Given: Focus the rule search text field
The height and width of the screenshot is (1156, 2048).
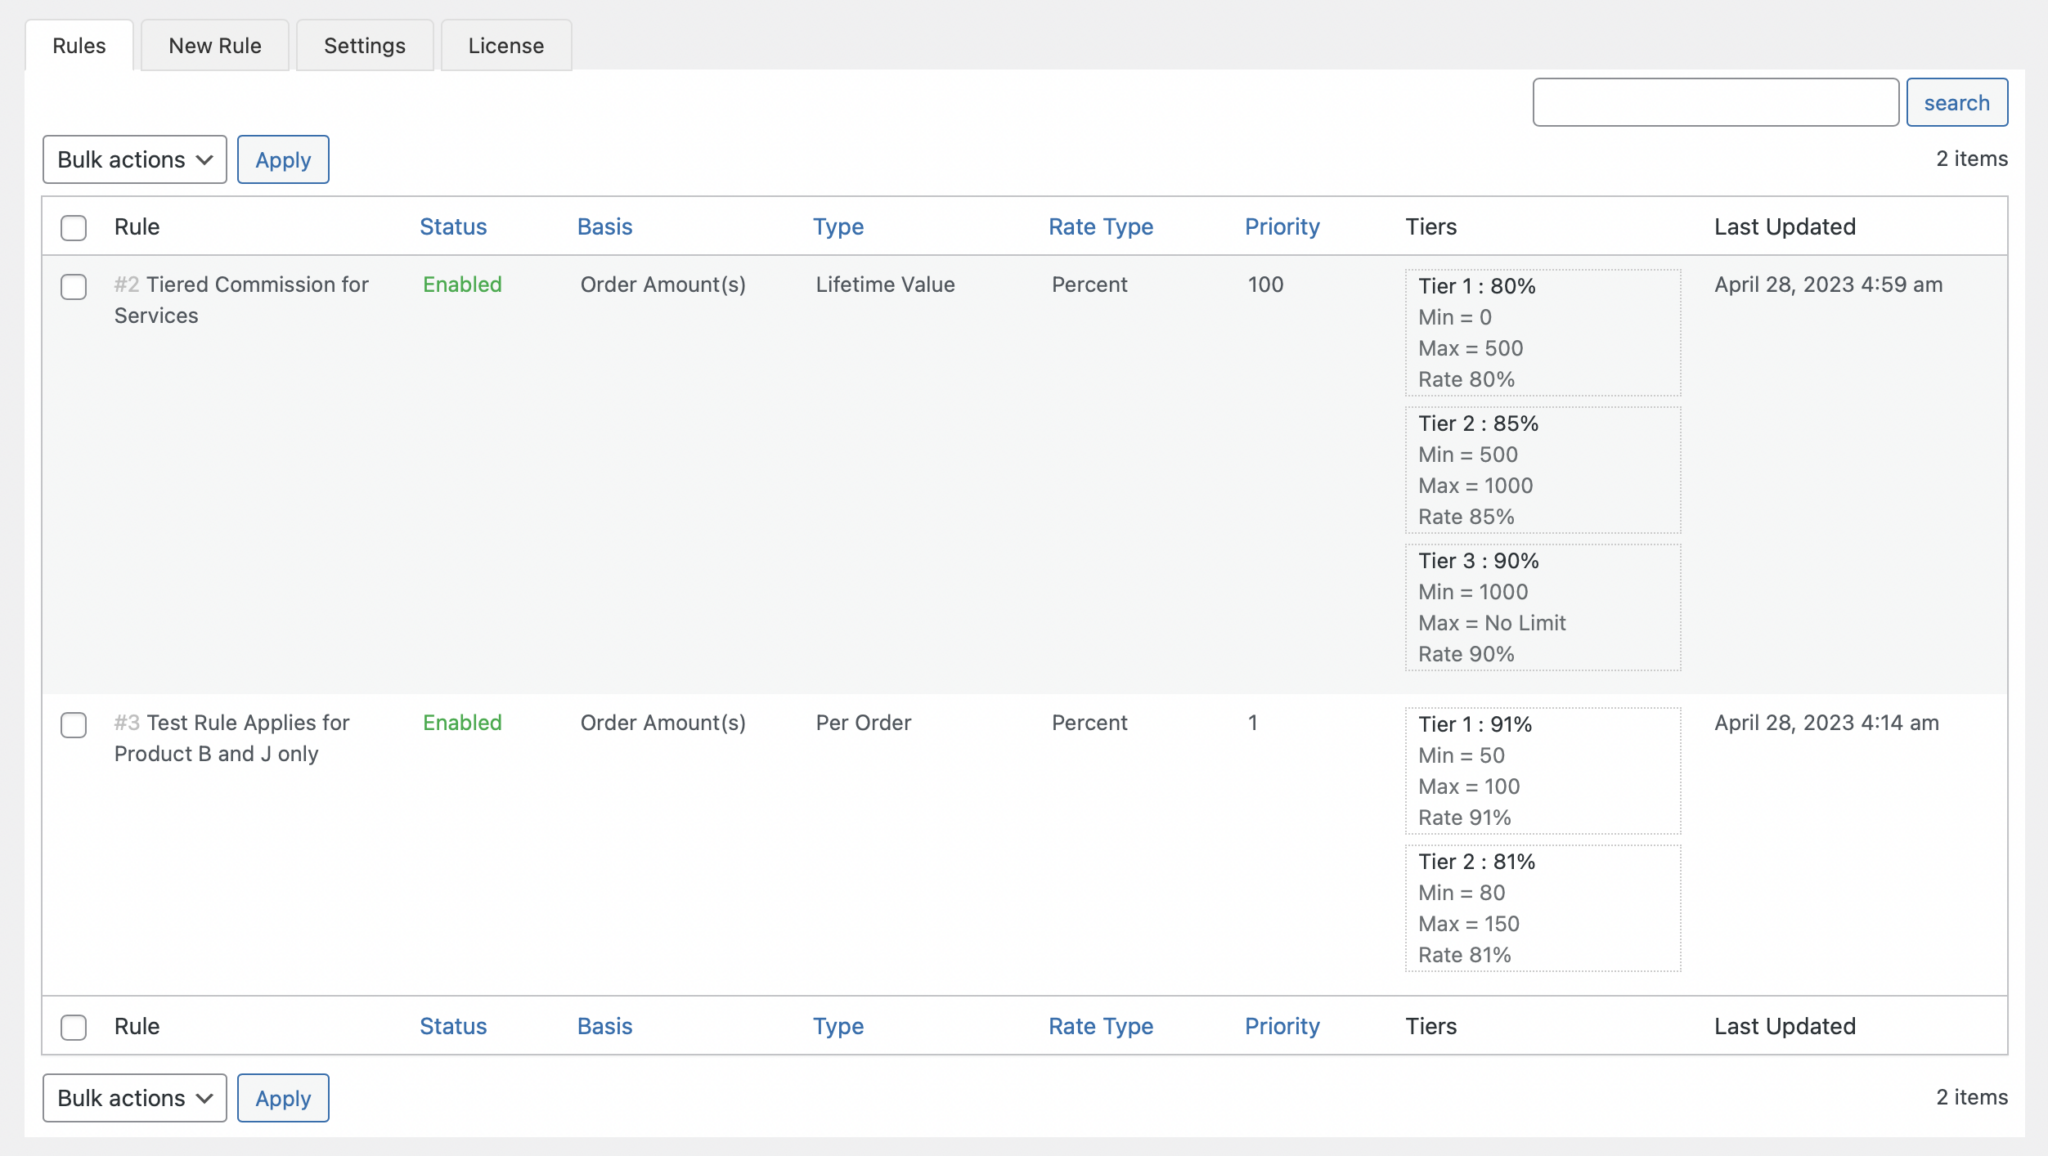Looking at the screenshot, I should [1715, 103].
